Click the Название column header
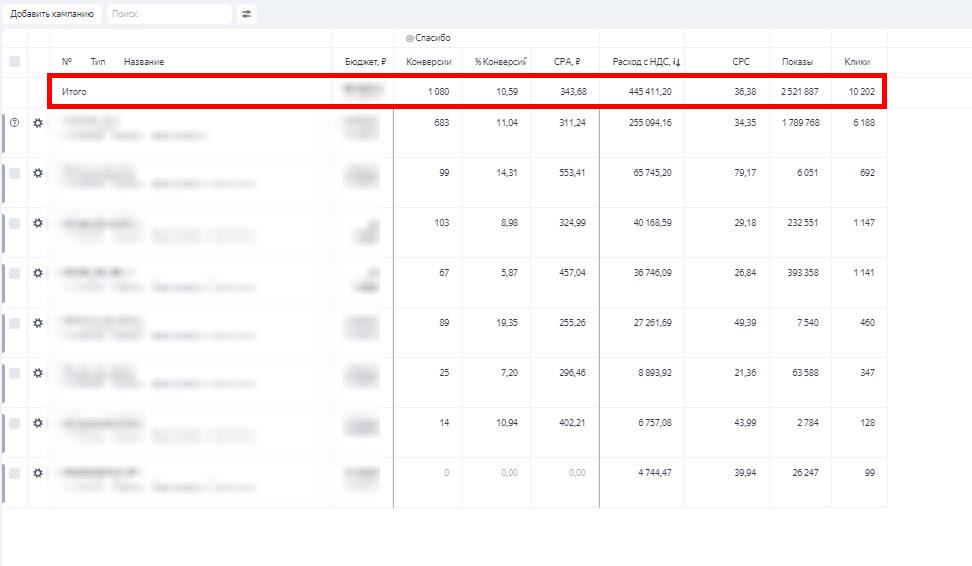972x566 pixels. point(144,61)
